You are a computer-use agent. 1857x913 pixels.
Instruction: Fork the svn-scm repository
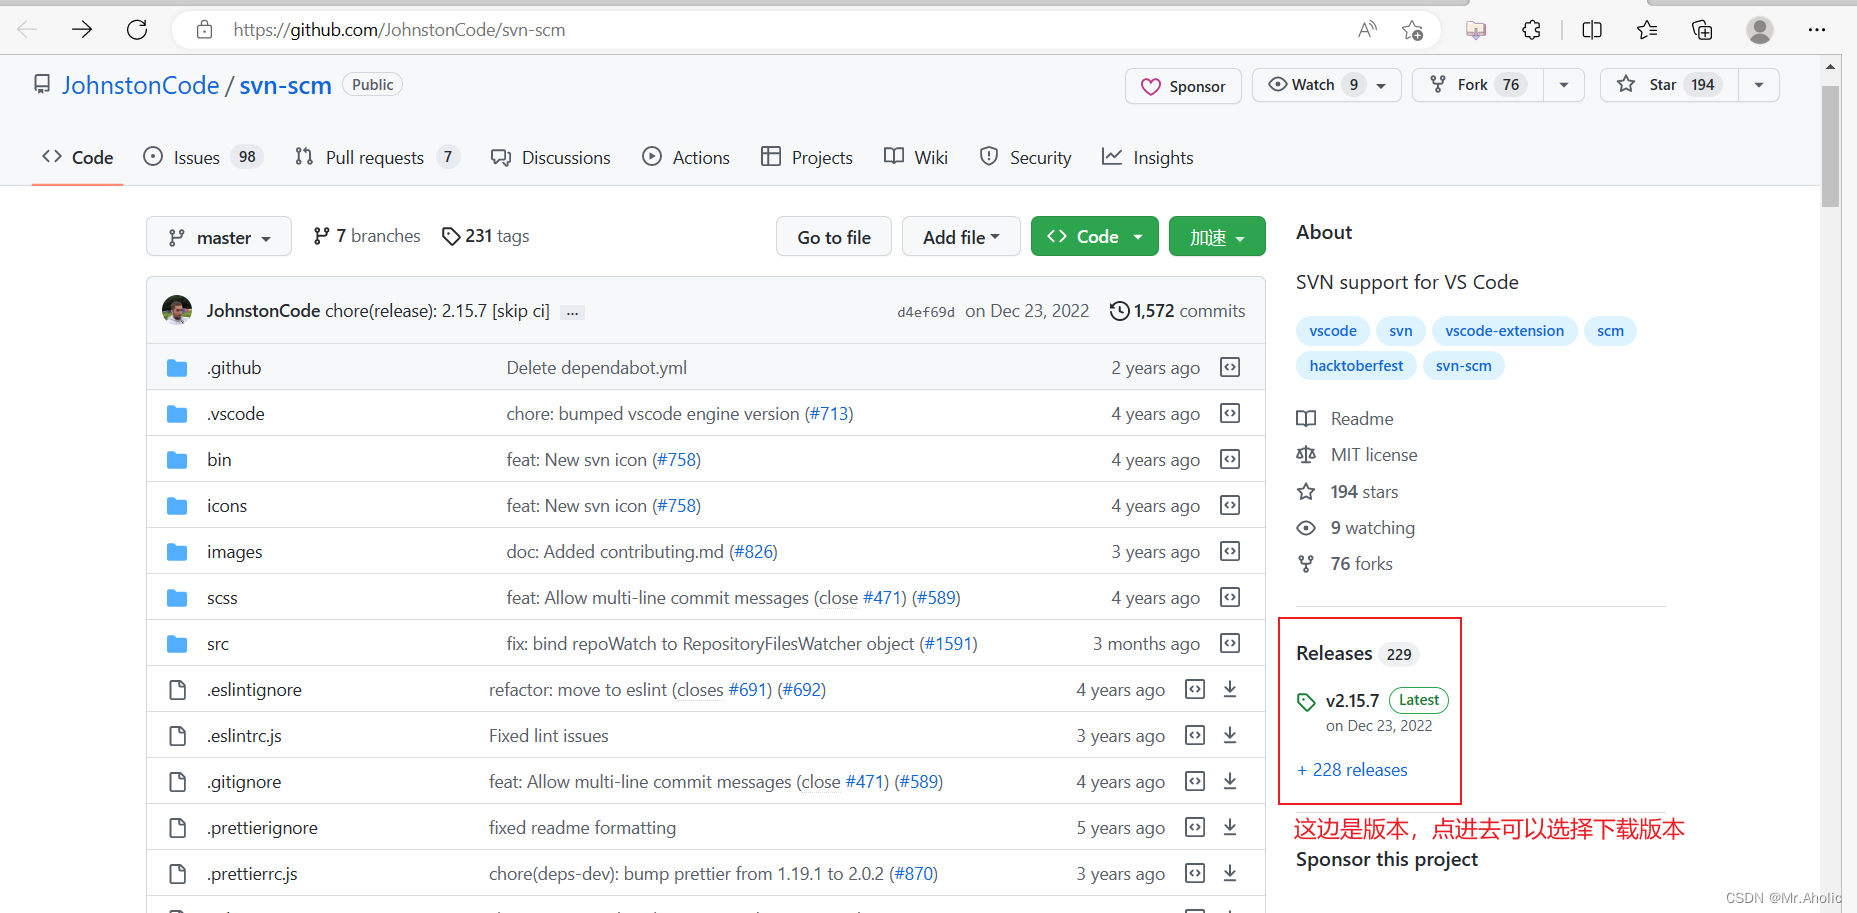(1478, 85)
